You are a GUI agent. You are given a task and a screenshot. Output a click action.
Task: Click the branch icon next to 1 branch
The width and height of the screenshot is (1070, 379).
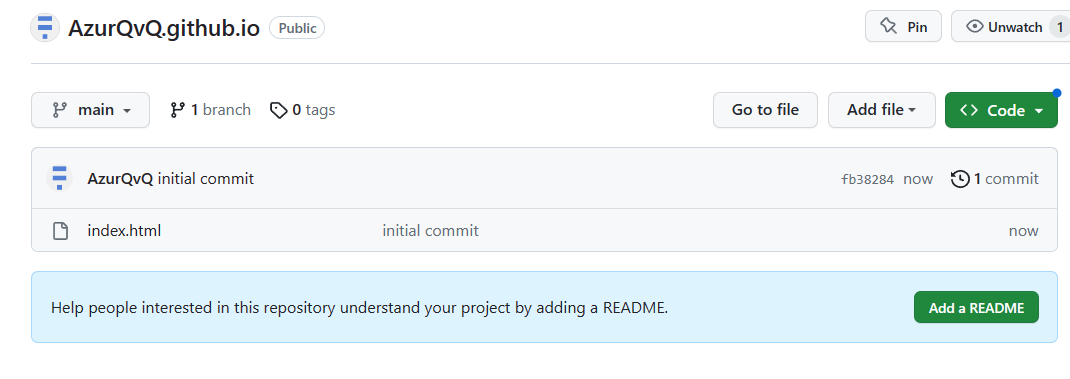pos(177,110)
